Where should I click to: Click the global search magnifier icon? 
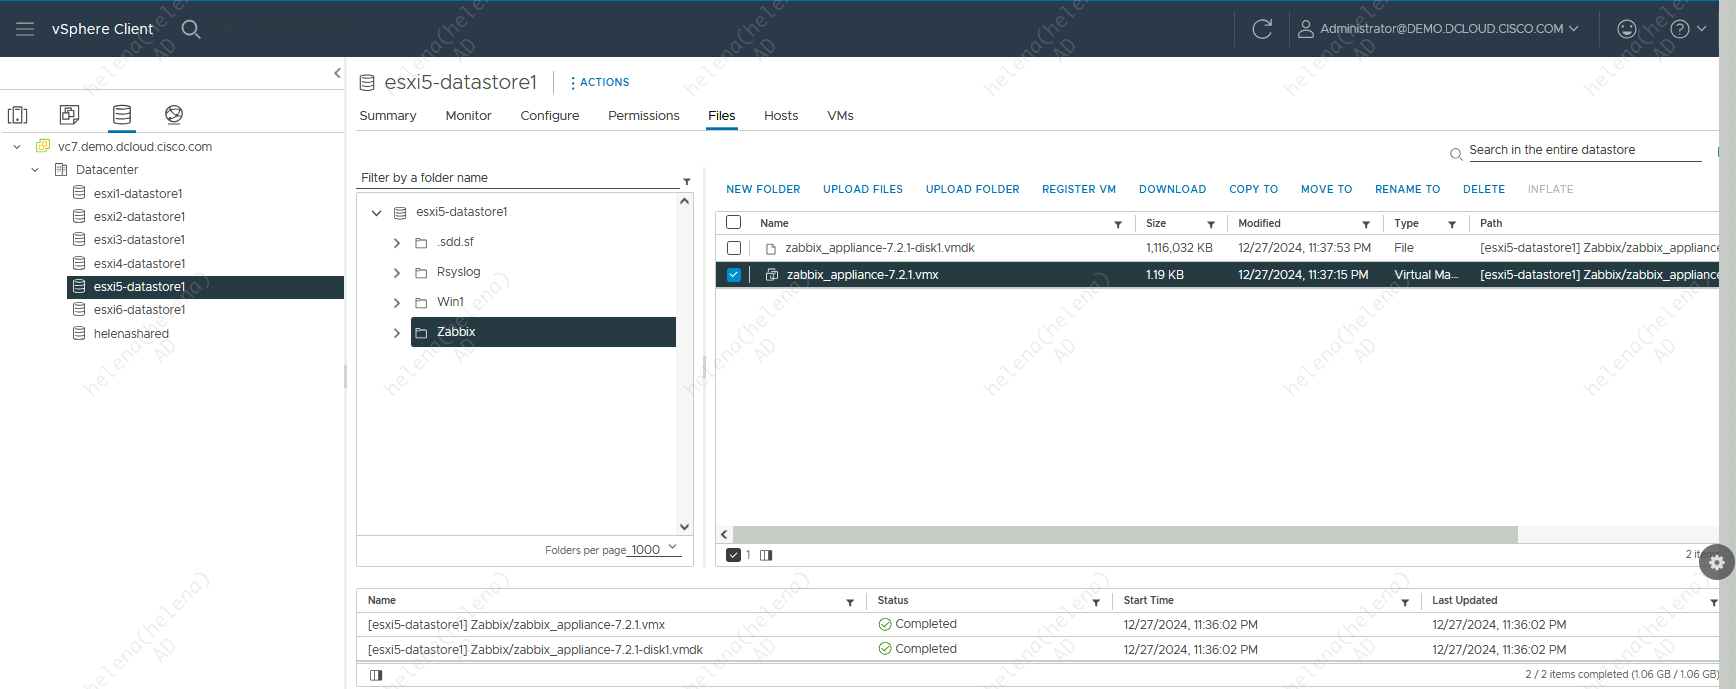pyautogui.click(x=191, y=29)
